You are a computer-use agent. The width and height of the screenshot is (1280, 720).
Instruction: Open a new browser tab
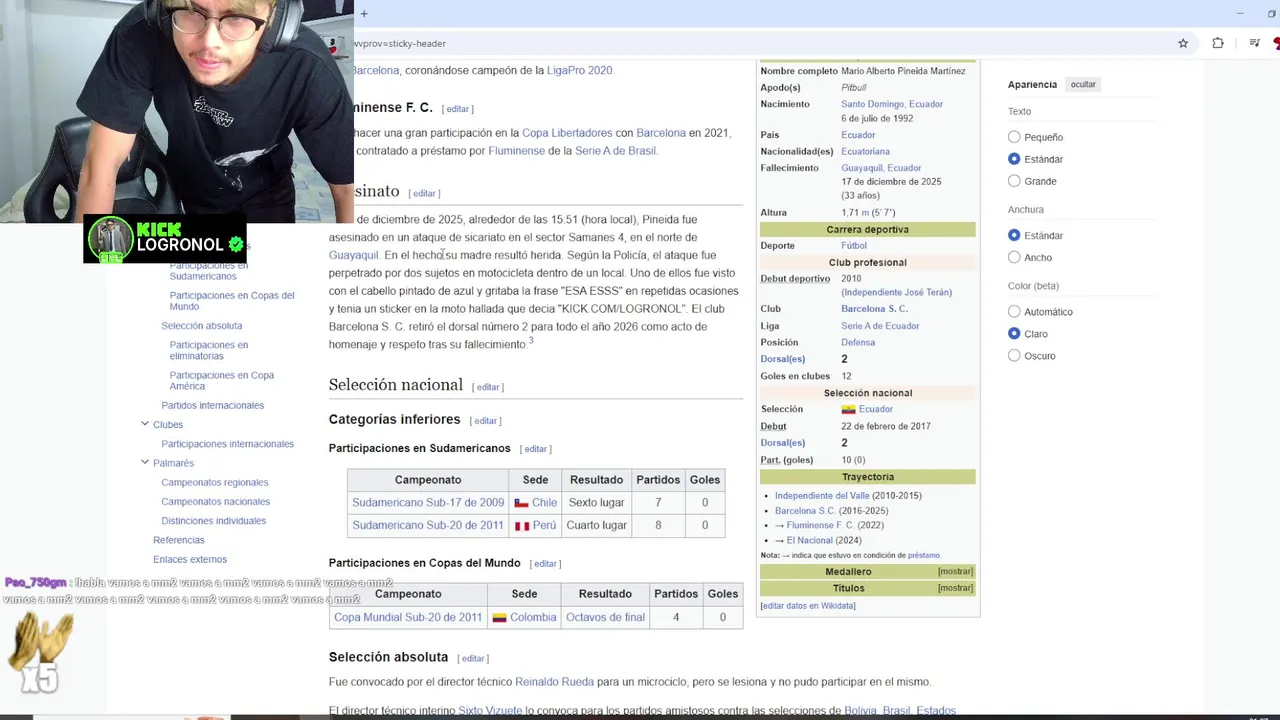coord(364,14)
